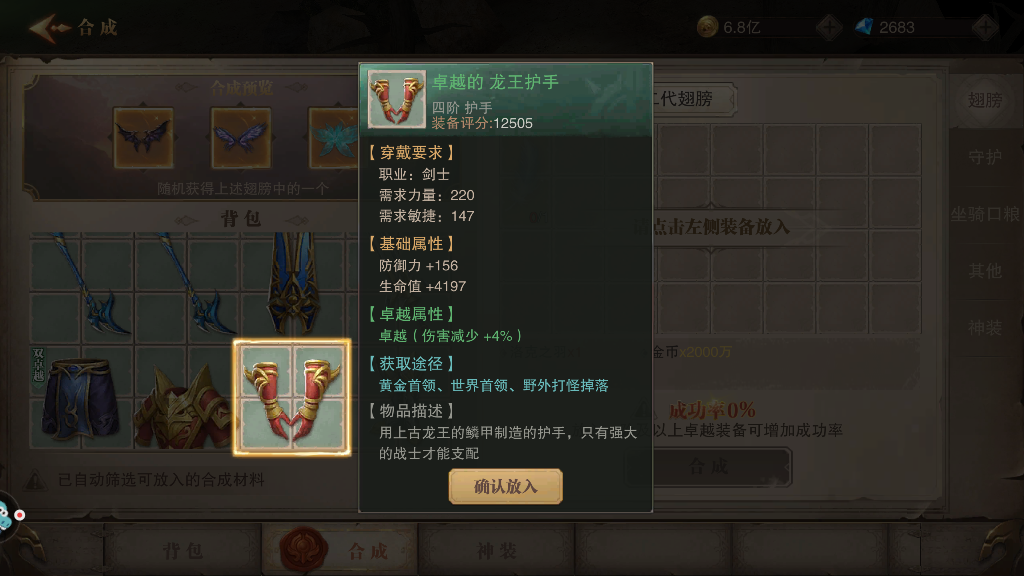This screenshot has width=1024, height=576.
Task: Tap the gauntlet icon in tooltip header
Action: (396, 99)
